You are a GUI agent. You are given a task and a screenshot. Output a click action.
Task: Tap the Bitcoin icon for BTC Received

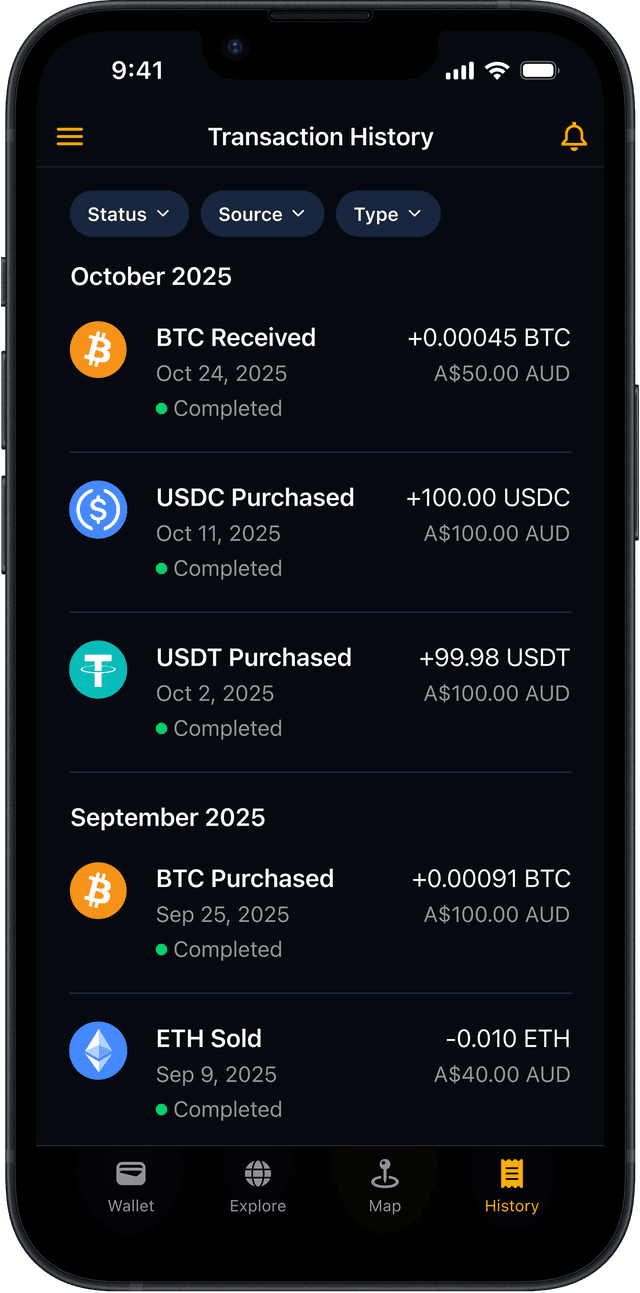pos(98,350)
